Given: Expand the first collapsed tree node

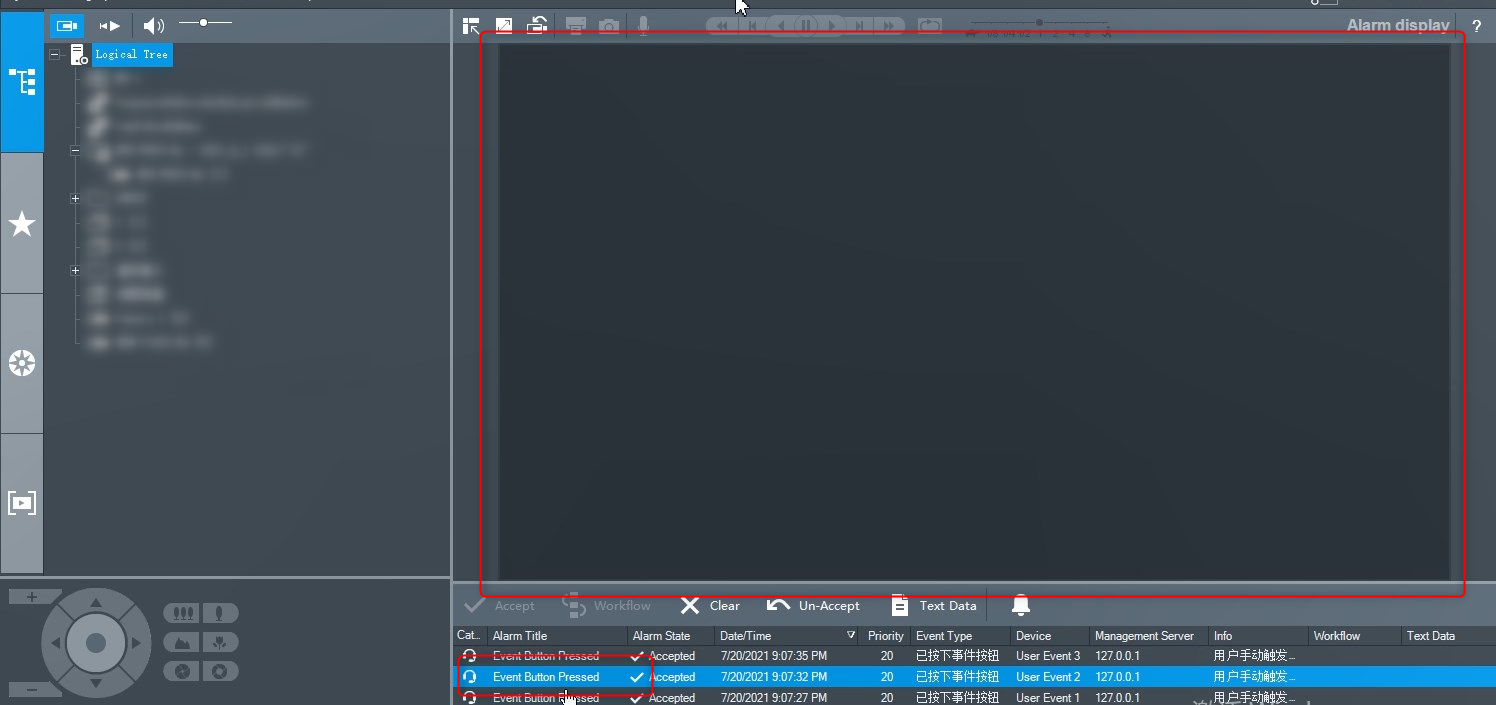Looking at the screenshot, I should tap(75, 199).
